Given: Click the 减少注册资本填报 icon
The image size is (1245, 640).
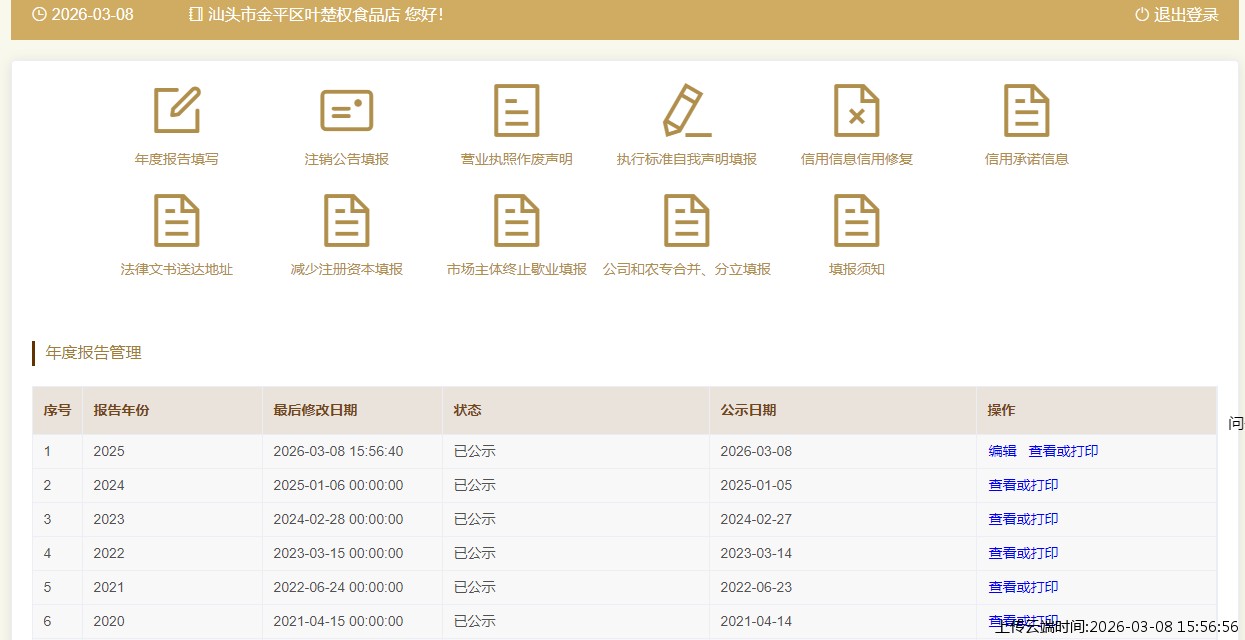Looking at the screenshot, I should (346, 221).
